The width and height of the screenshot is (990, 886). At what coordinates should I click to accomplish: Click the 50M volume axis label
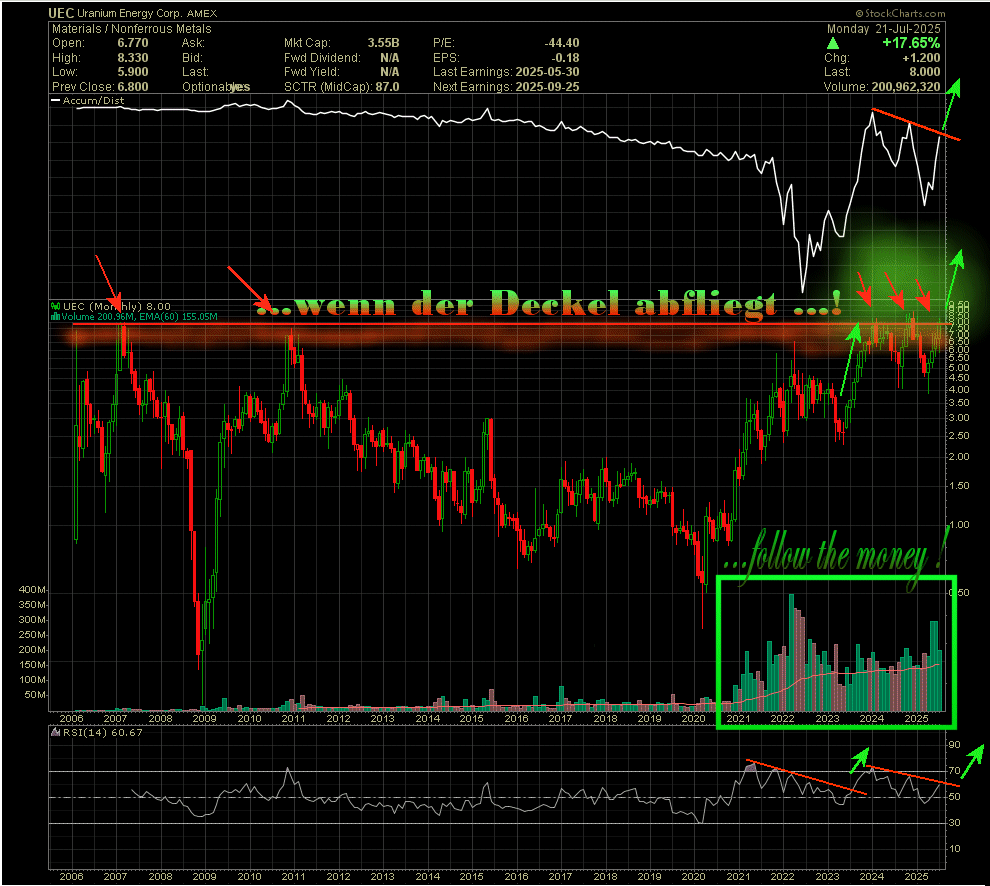pyautogui.click(x=35, y=695)
